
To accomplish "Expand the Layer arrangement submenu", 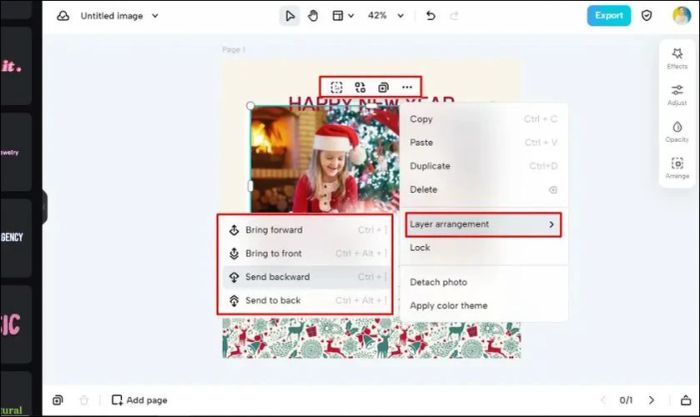I will point(483,224).
